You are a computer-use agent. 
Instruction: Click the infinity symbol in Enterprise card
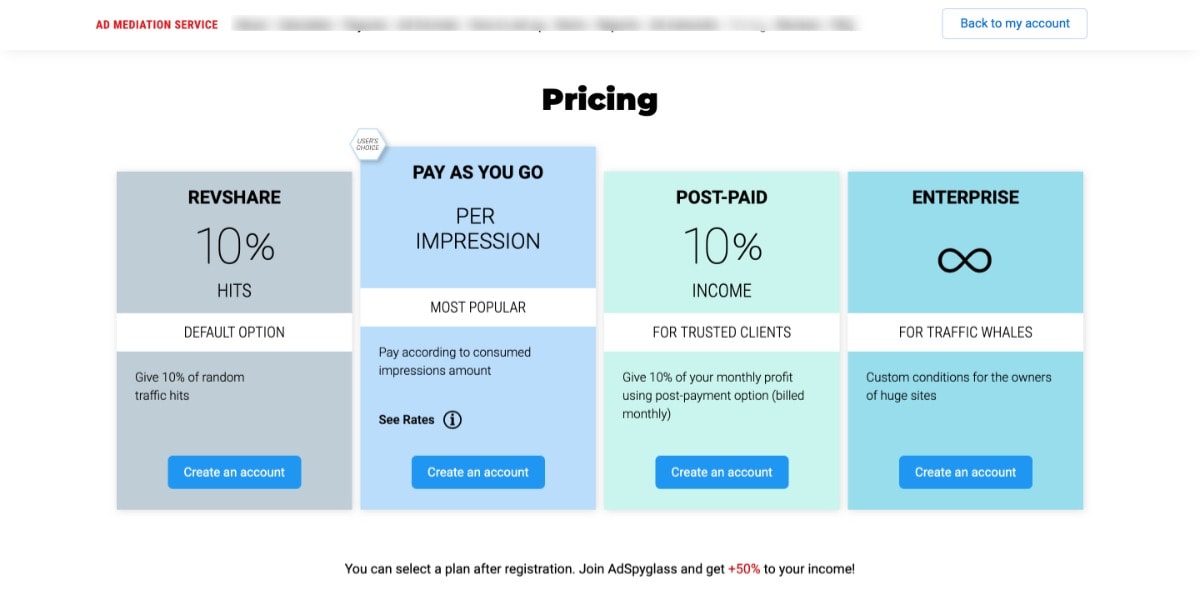[x=965, y=261]
